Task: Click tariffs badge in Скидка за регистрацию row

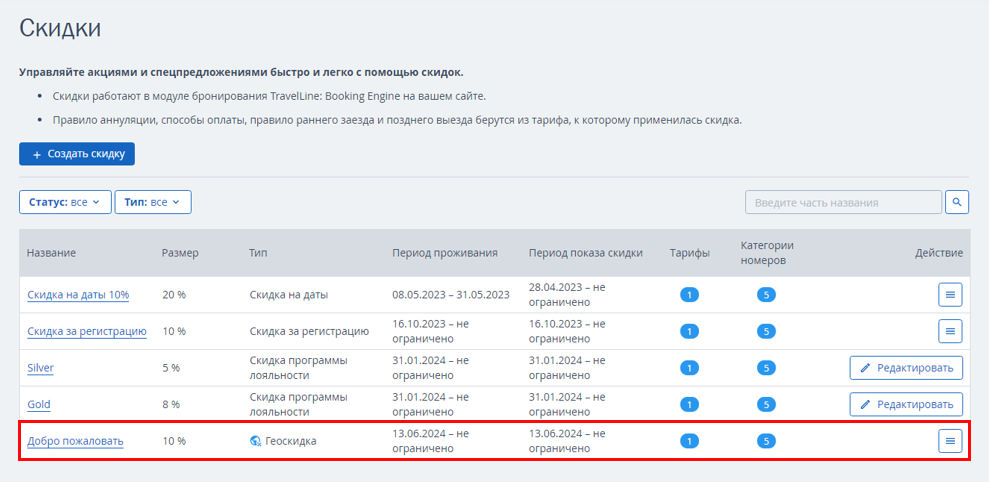Action: (x=689, y=331)
